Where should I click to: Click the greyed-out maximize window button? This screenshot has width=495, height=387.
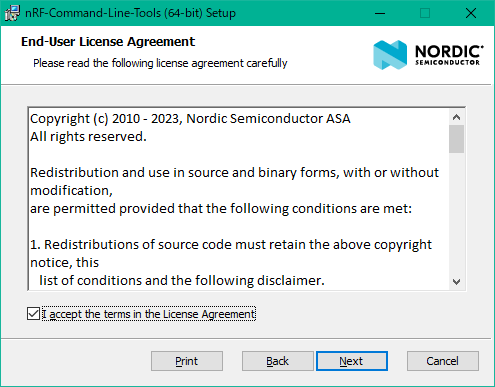(425, 13)
